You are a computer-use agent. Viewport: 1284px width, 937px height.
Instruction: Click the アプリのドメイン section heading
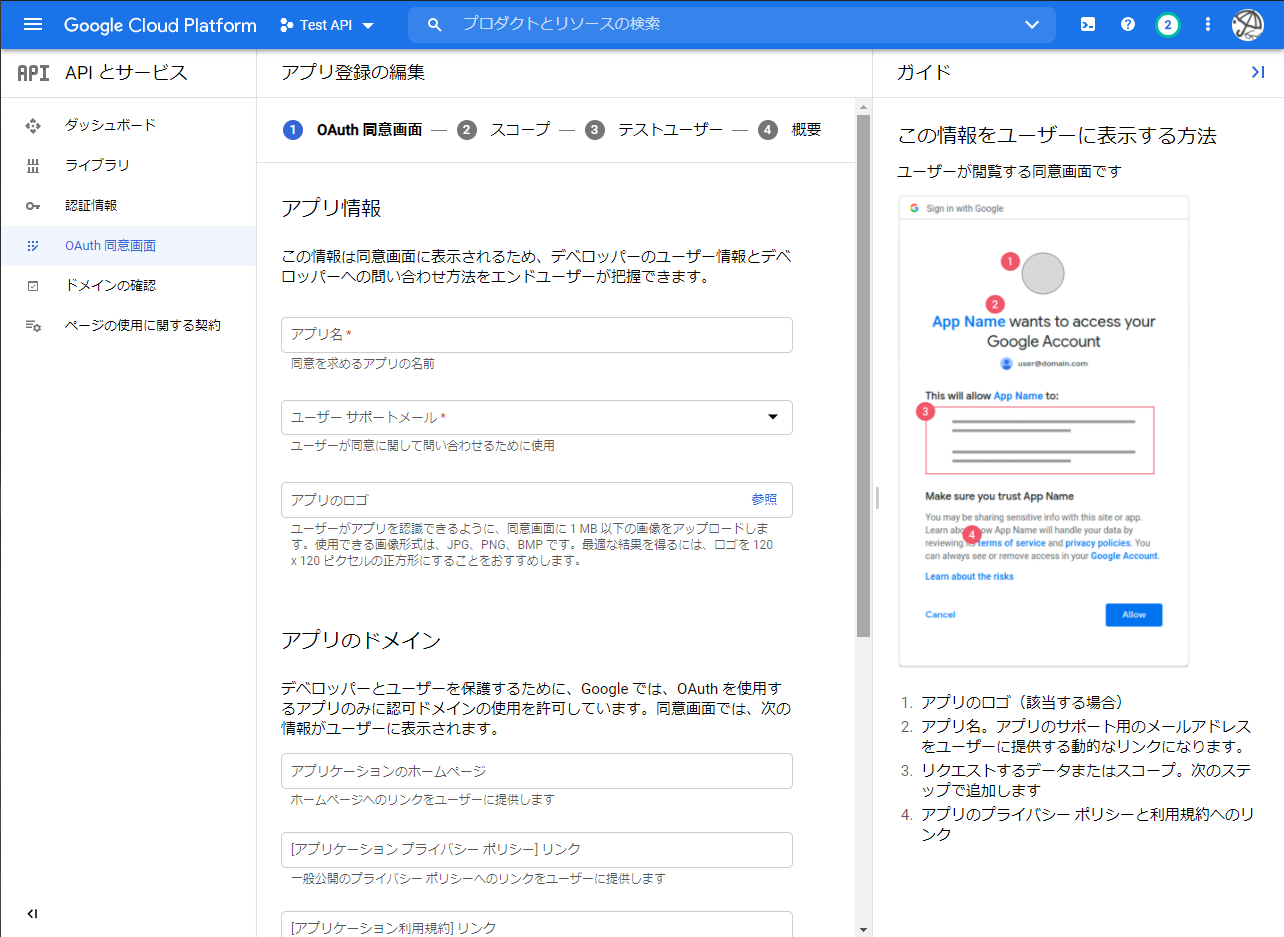coord(361,640)
